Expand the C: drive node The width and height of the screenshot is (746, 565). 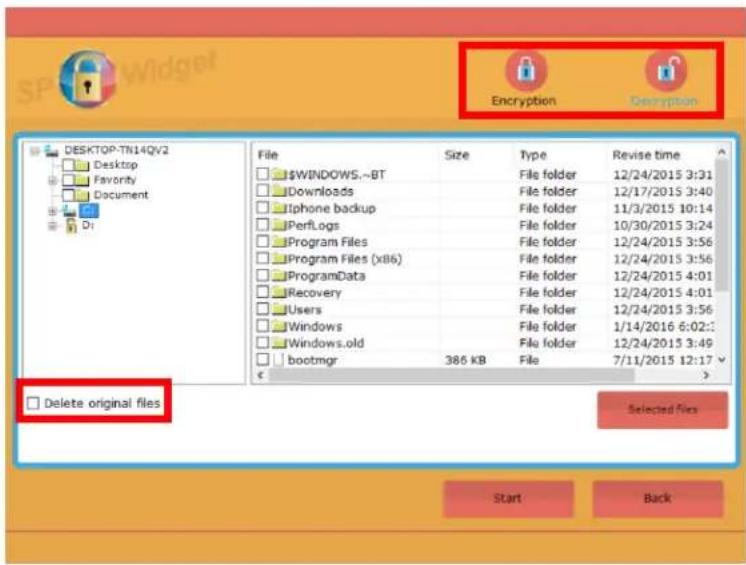(53, 211)
